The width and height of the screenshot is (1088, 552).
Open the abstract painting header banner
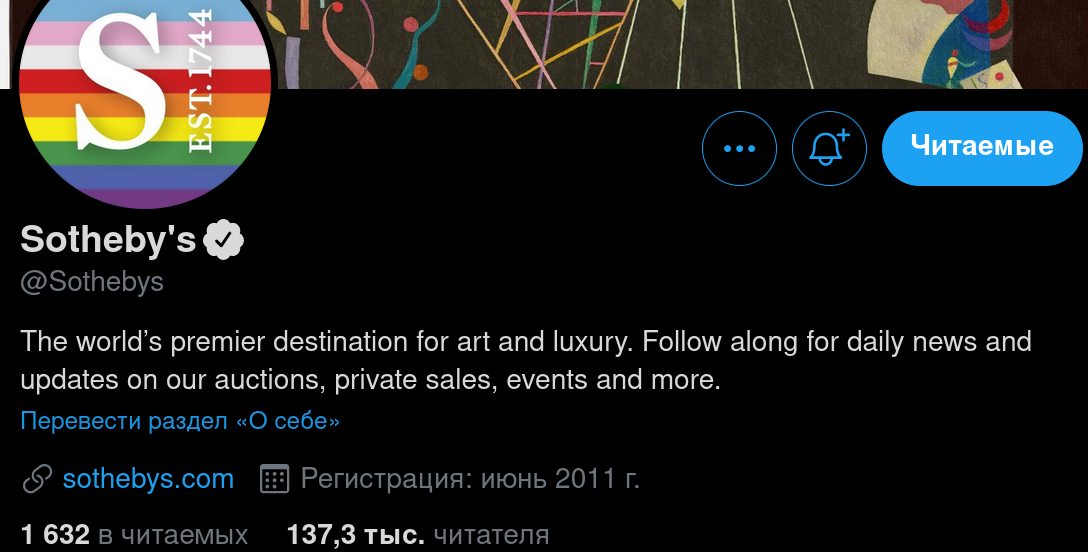point(680,44)
